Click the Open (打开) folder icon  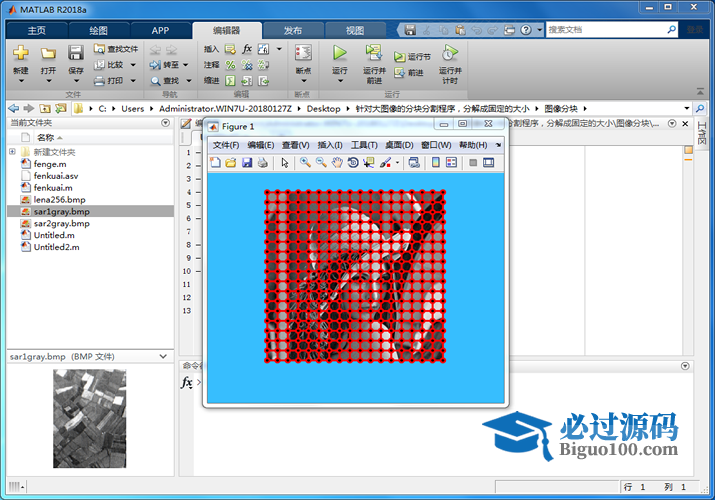click(48, 53)
